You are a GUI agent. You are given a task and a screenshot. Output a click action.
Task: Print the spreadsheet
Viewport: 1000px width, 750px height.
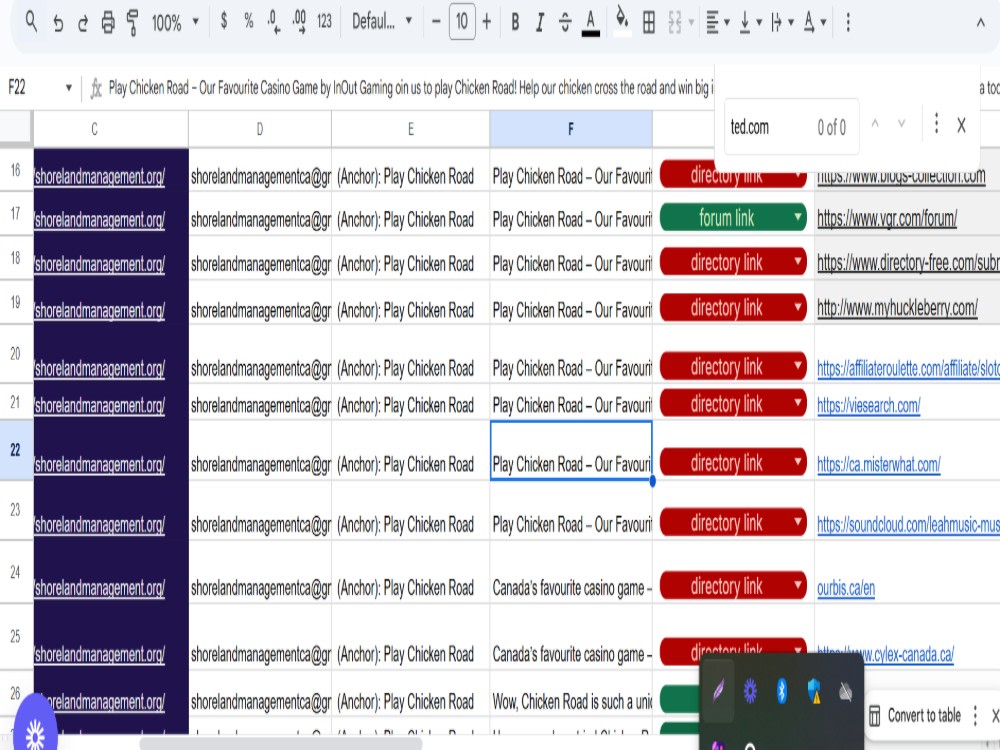pos(108,23)
